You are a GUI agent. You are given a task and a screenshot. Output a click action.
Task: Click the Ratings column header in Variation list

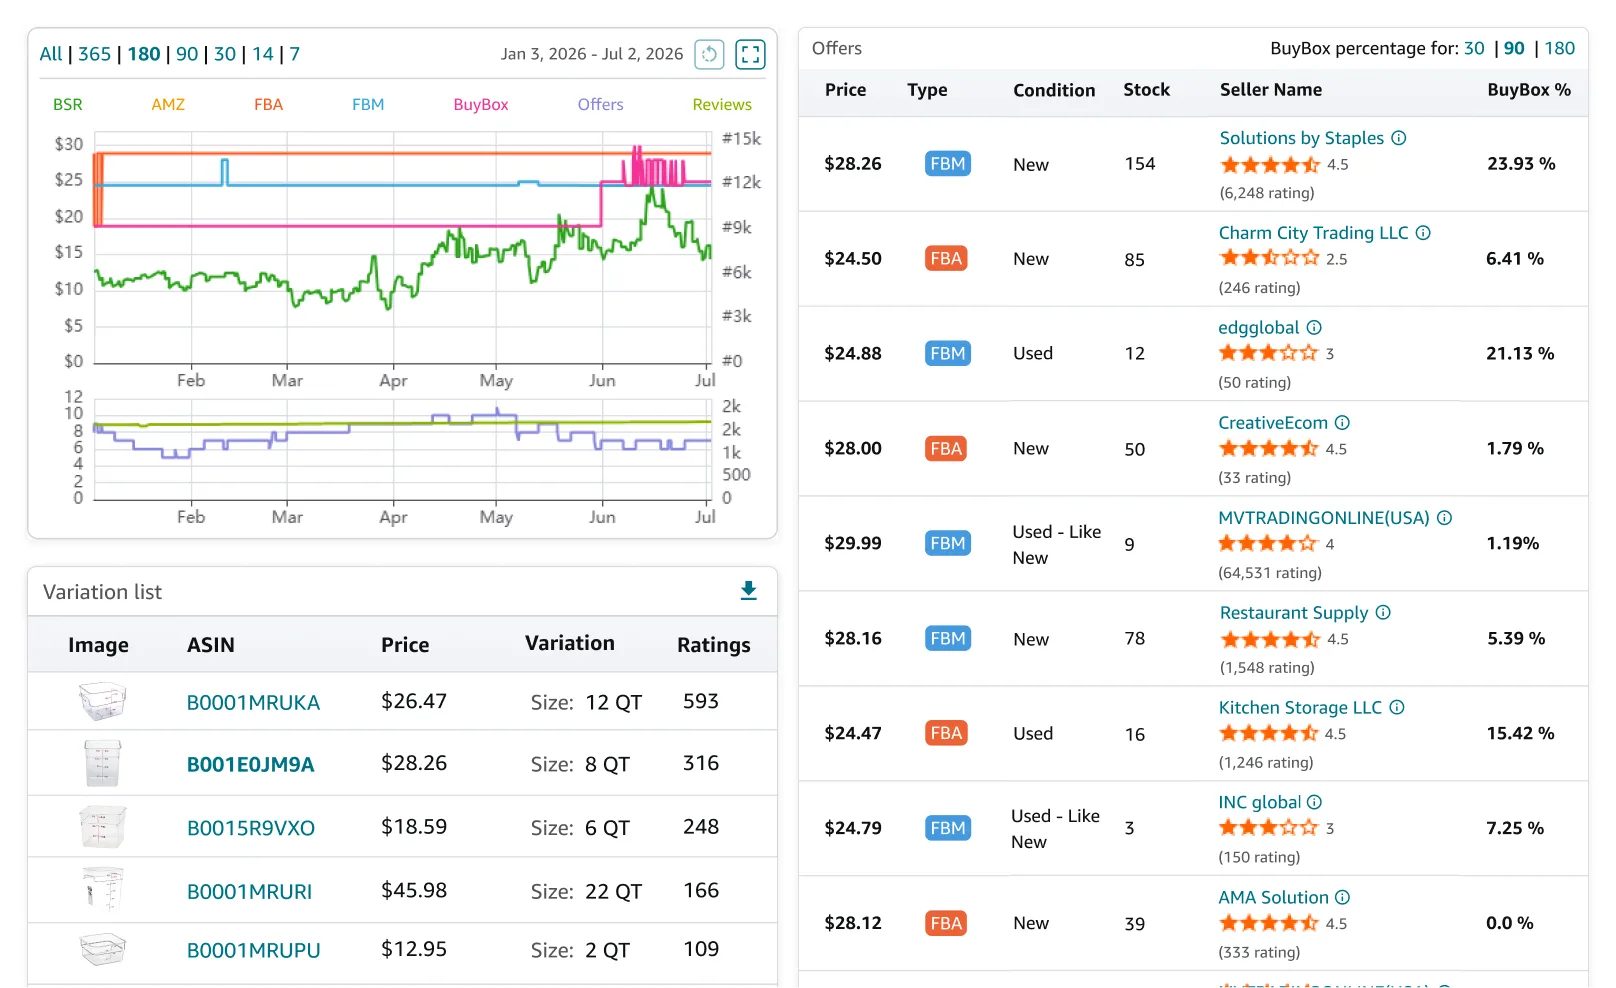713,645
